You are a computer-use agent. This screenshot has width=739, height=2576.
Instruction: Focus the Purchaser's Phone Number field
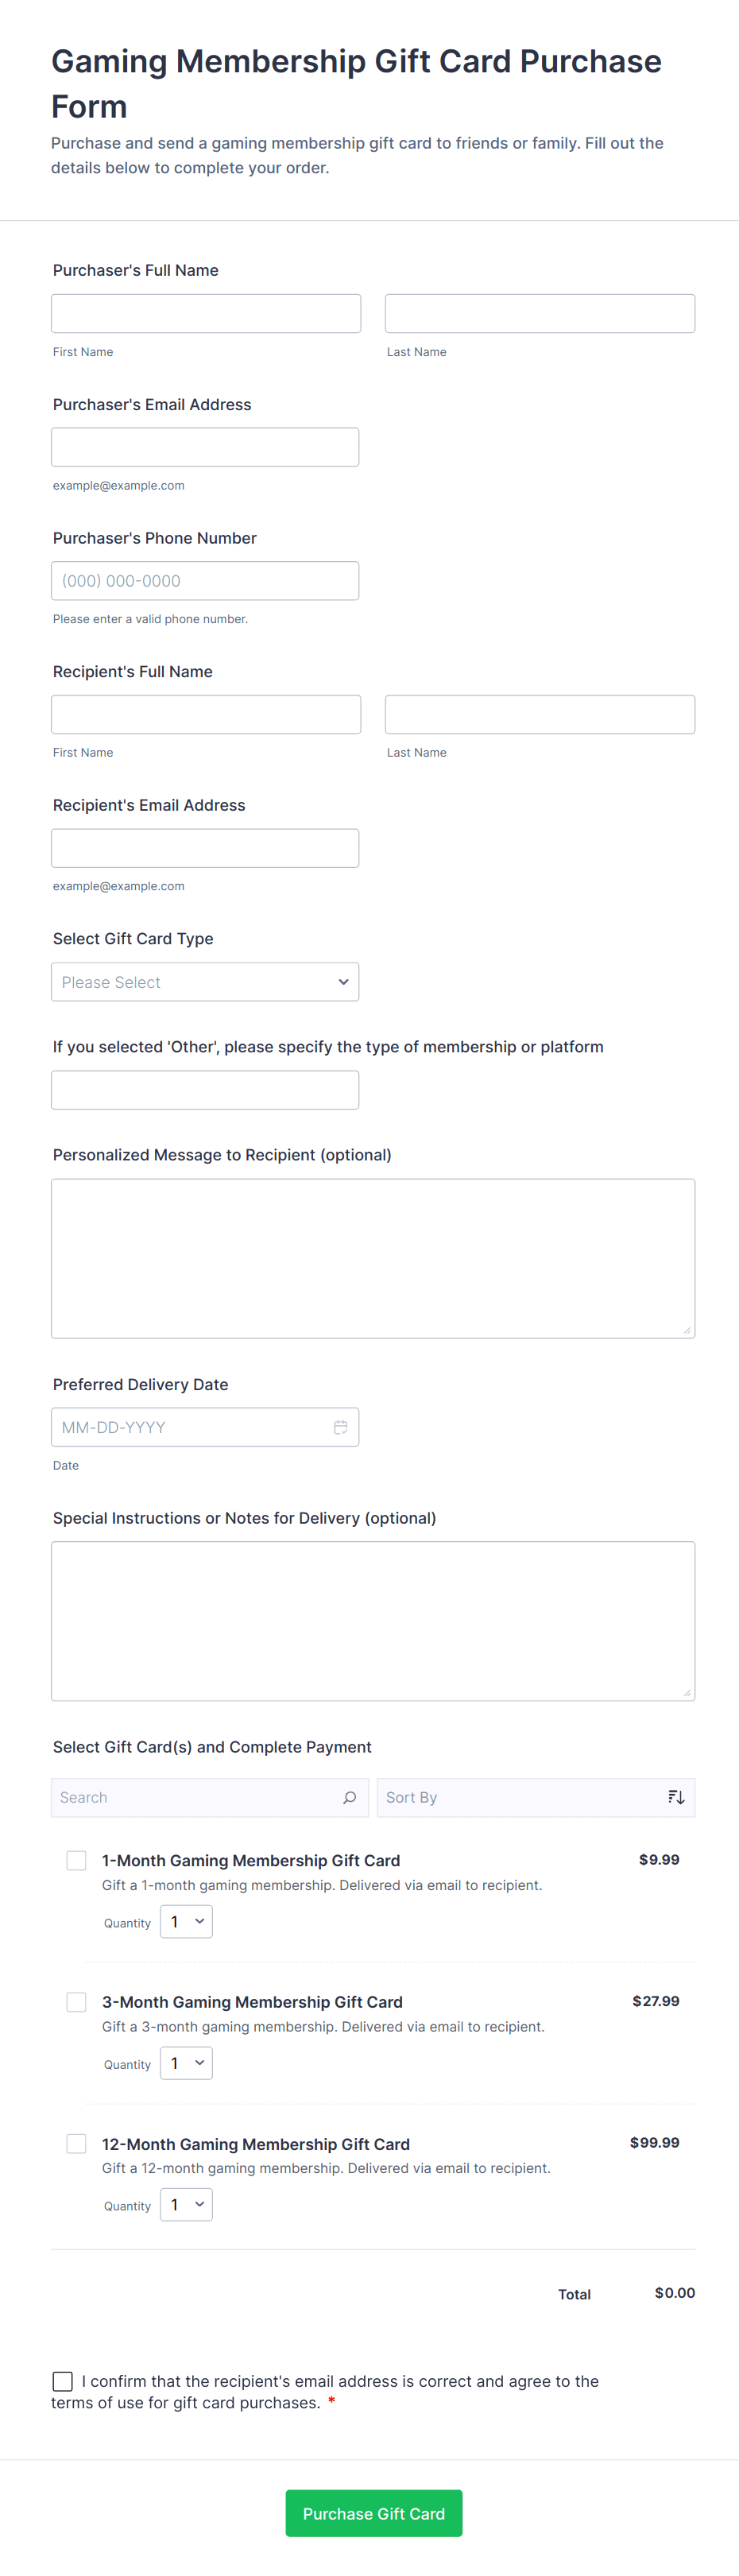[205, 581]
